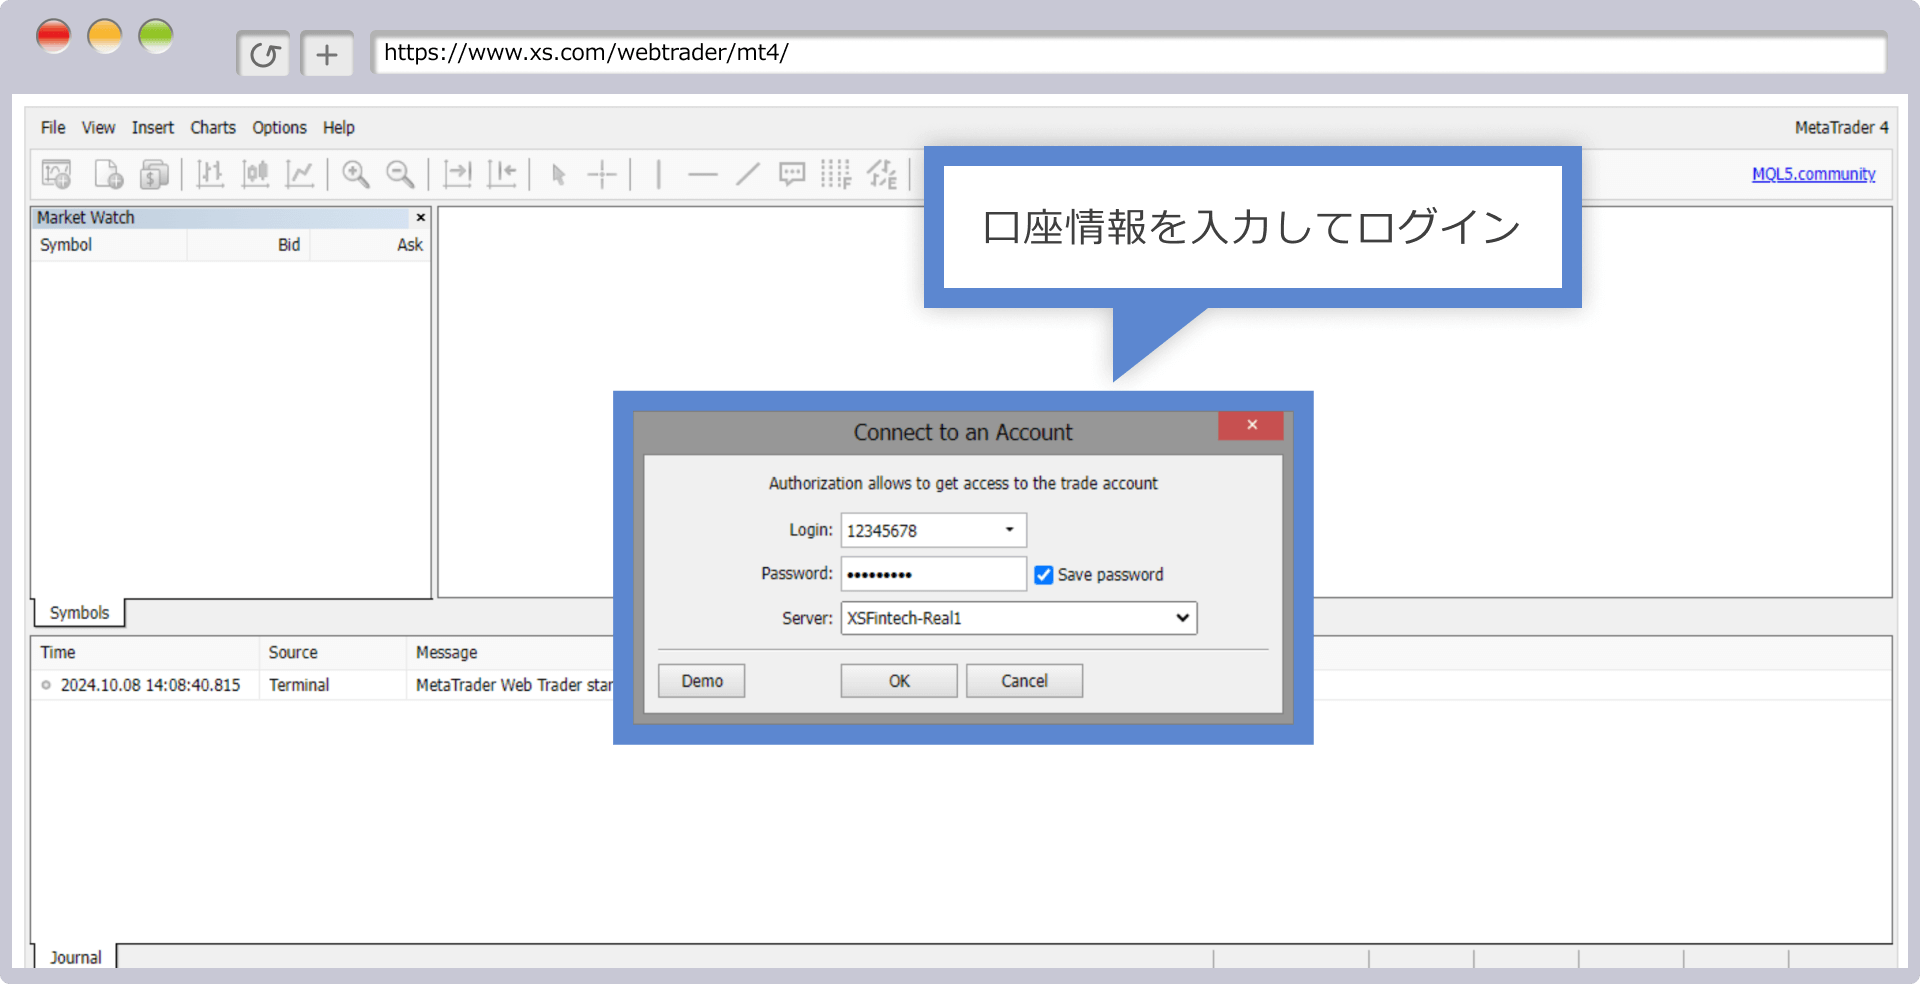Select the text label tool
Image resolution: width=1920 pixels, height=984 pixels.
792,174
